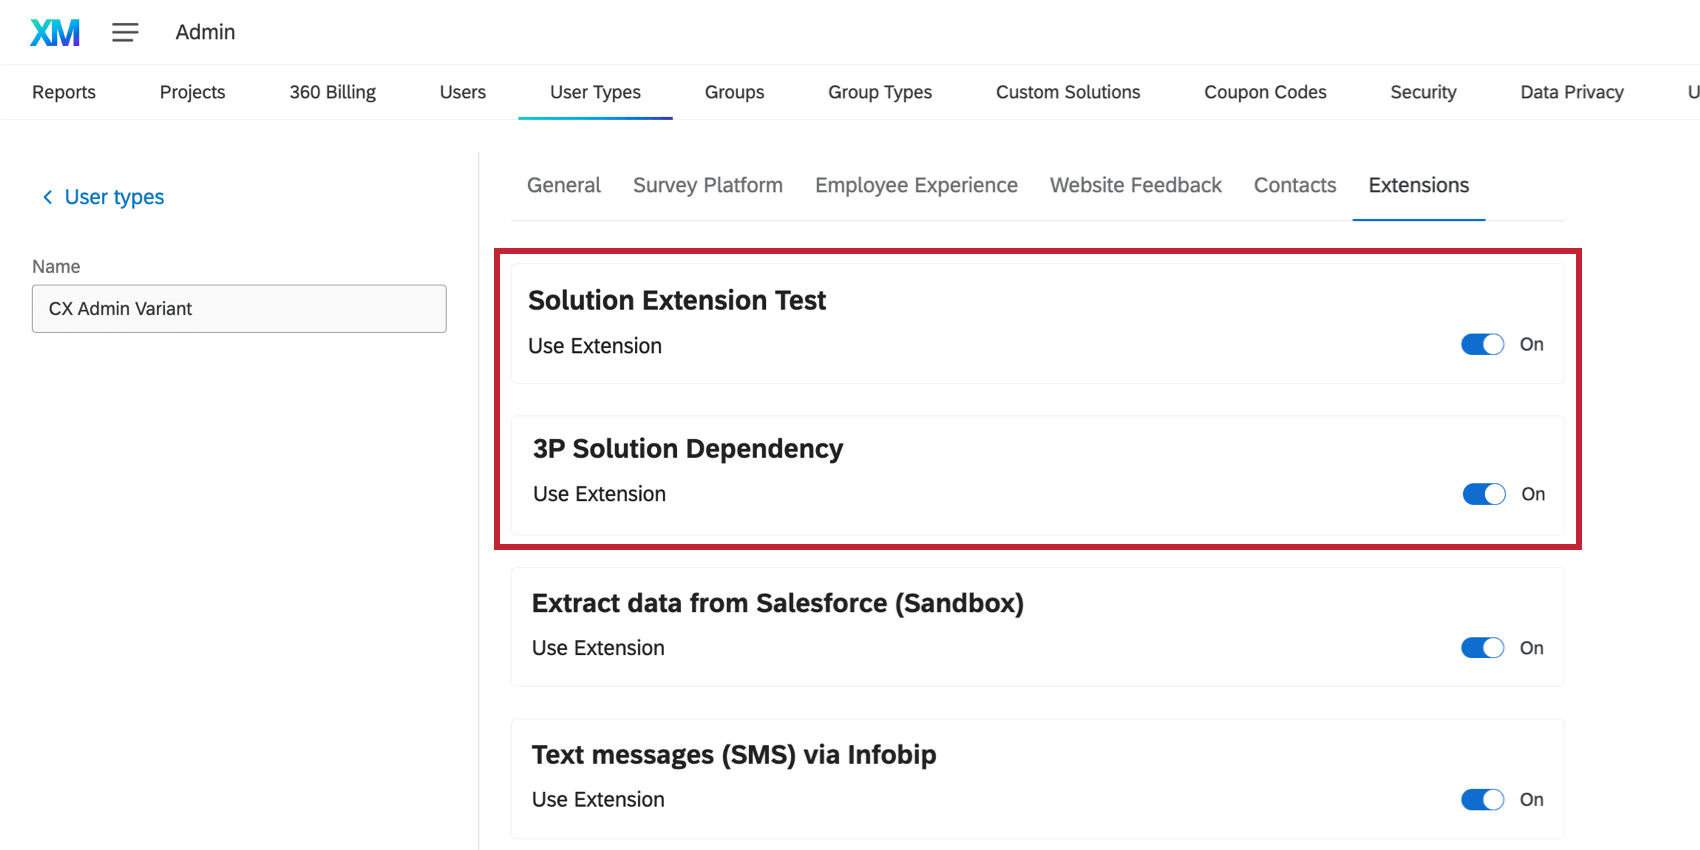Go to the Website Feedback tab
Image resolution: width=1700 pixels, height=850 pixels.
1136,185
